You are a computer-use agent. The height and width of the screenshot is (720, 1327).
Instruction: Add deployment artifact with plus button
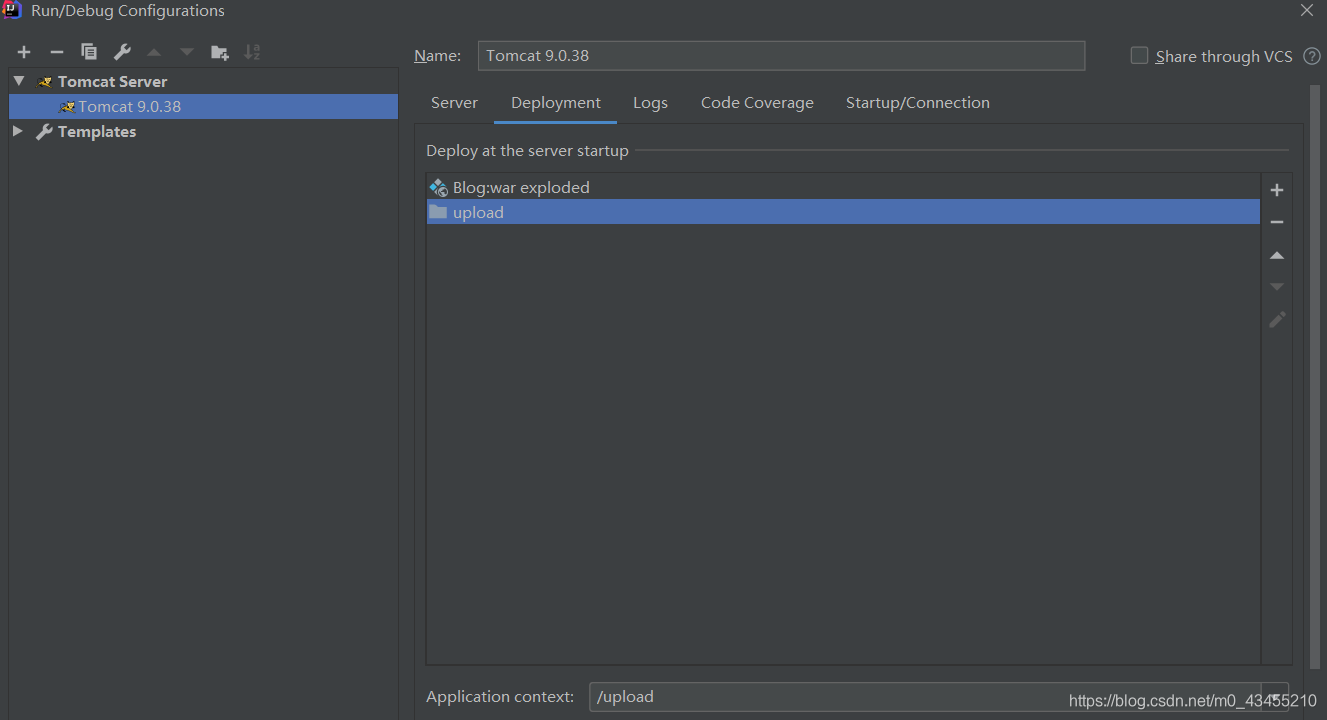pyautogui.click(x=1277, y=190)
